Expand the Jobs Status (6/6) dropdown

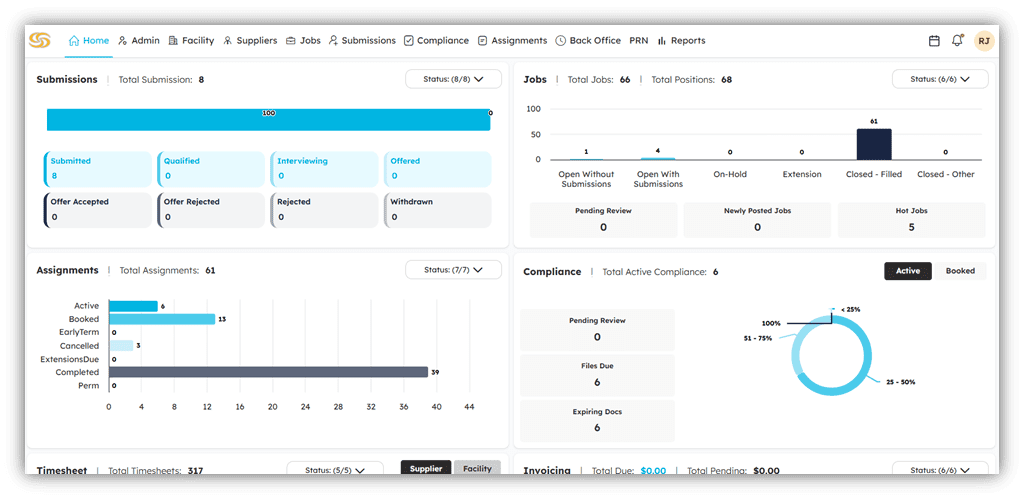click(x=940, y=79)
